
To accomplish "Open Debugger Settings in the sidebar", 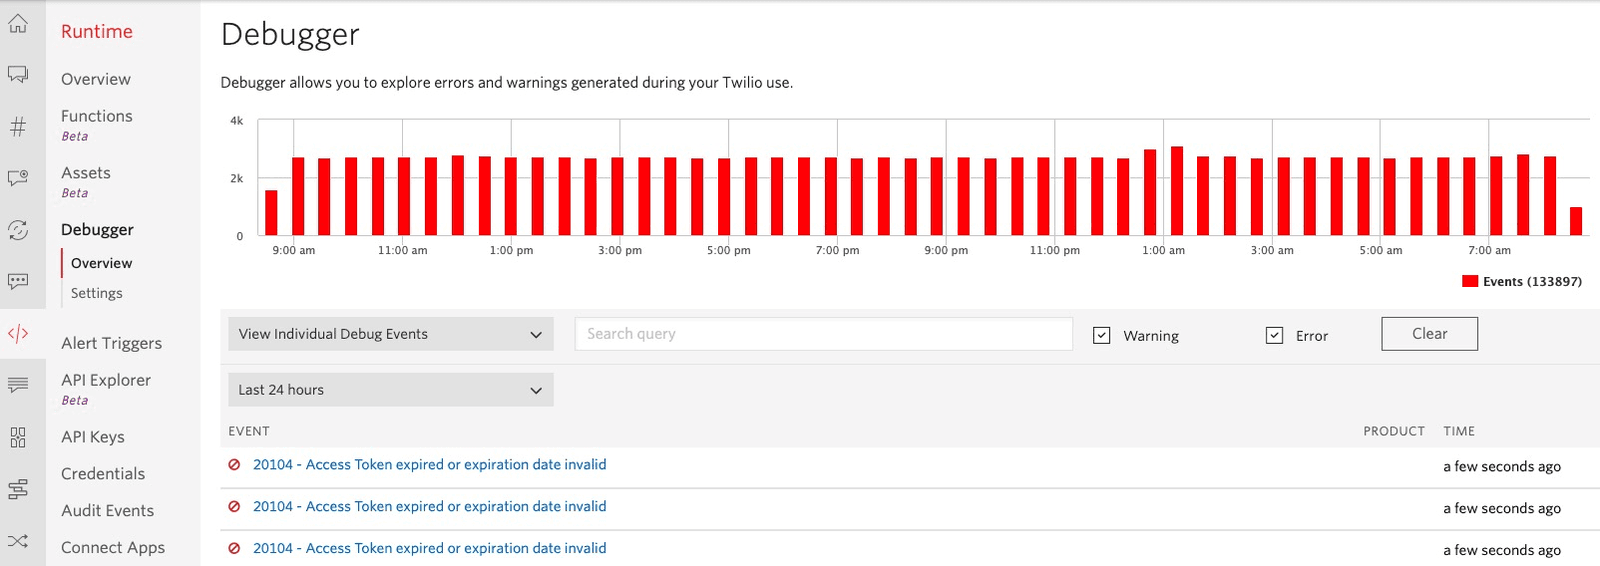I will 97,293.
